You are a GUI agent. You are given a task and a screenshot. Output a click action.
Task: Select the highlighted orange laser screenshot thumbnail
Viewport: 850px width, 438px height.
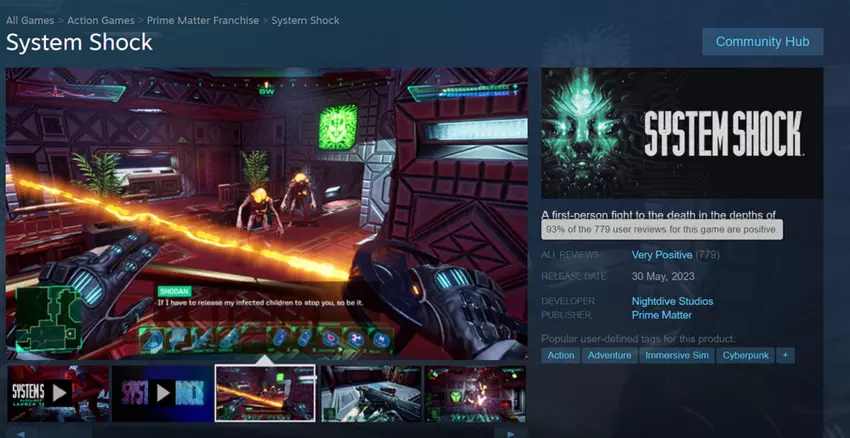[x=265, y=393]
